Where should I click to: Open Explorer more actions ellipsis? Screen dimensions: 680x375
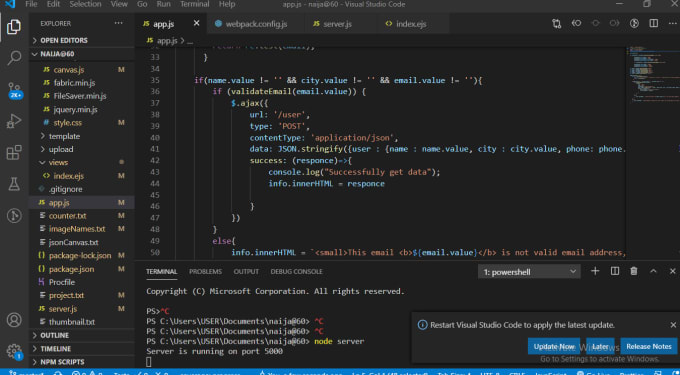click(x=118, y=23)
